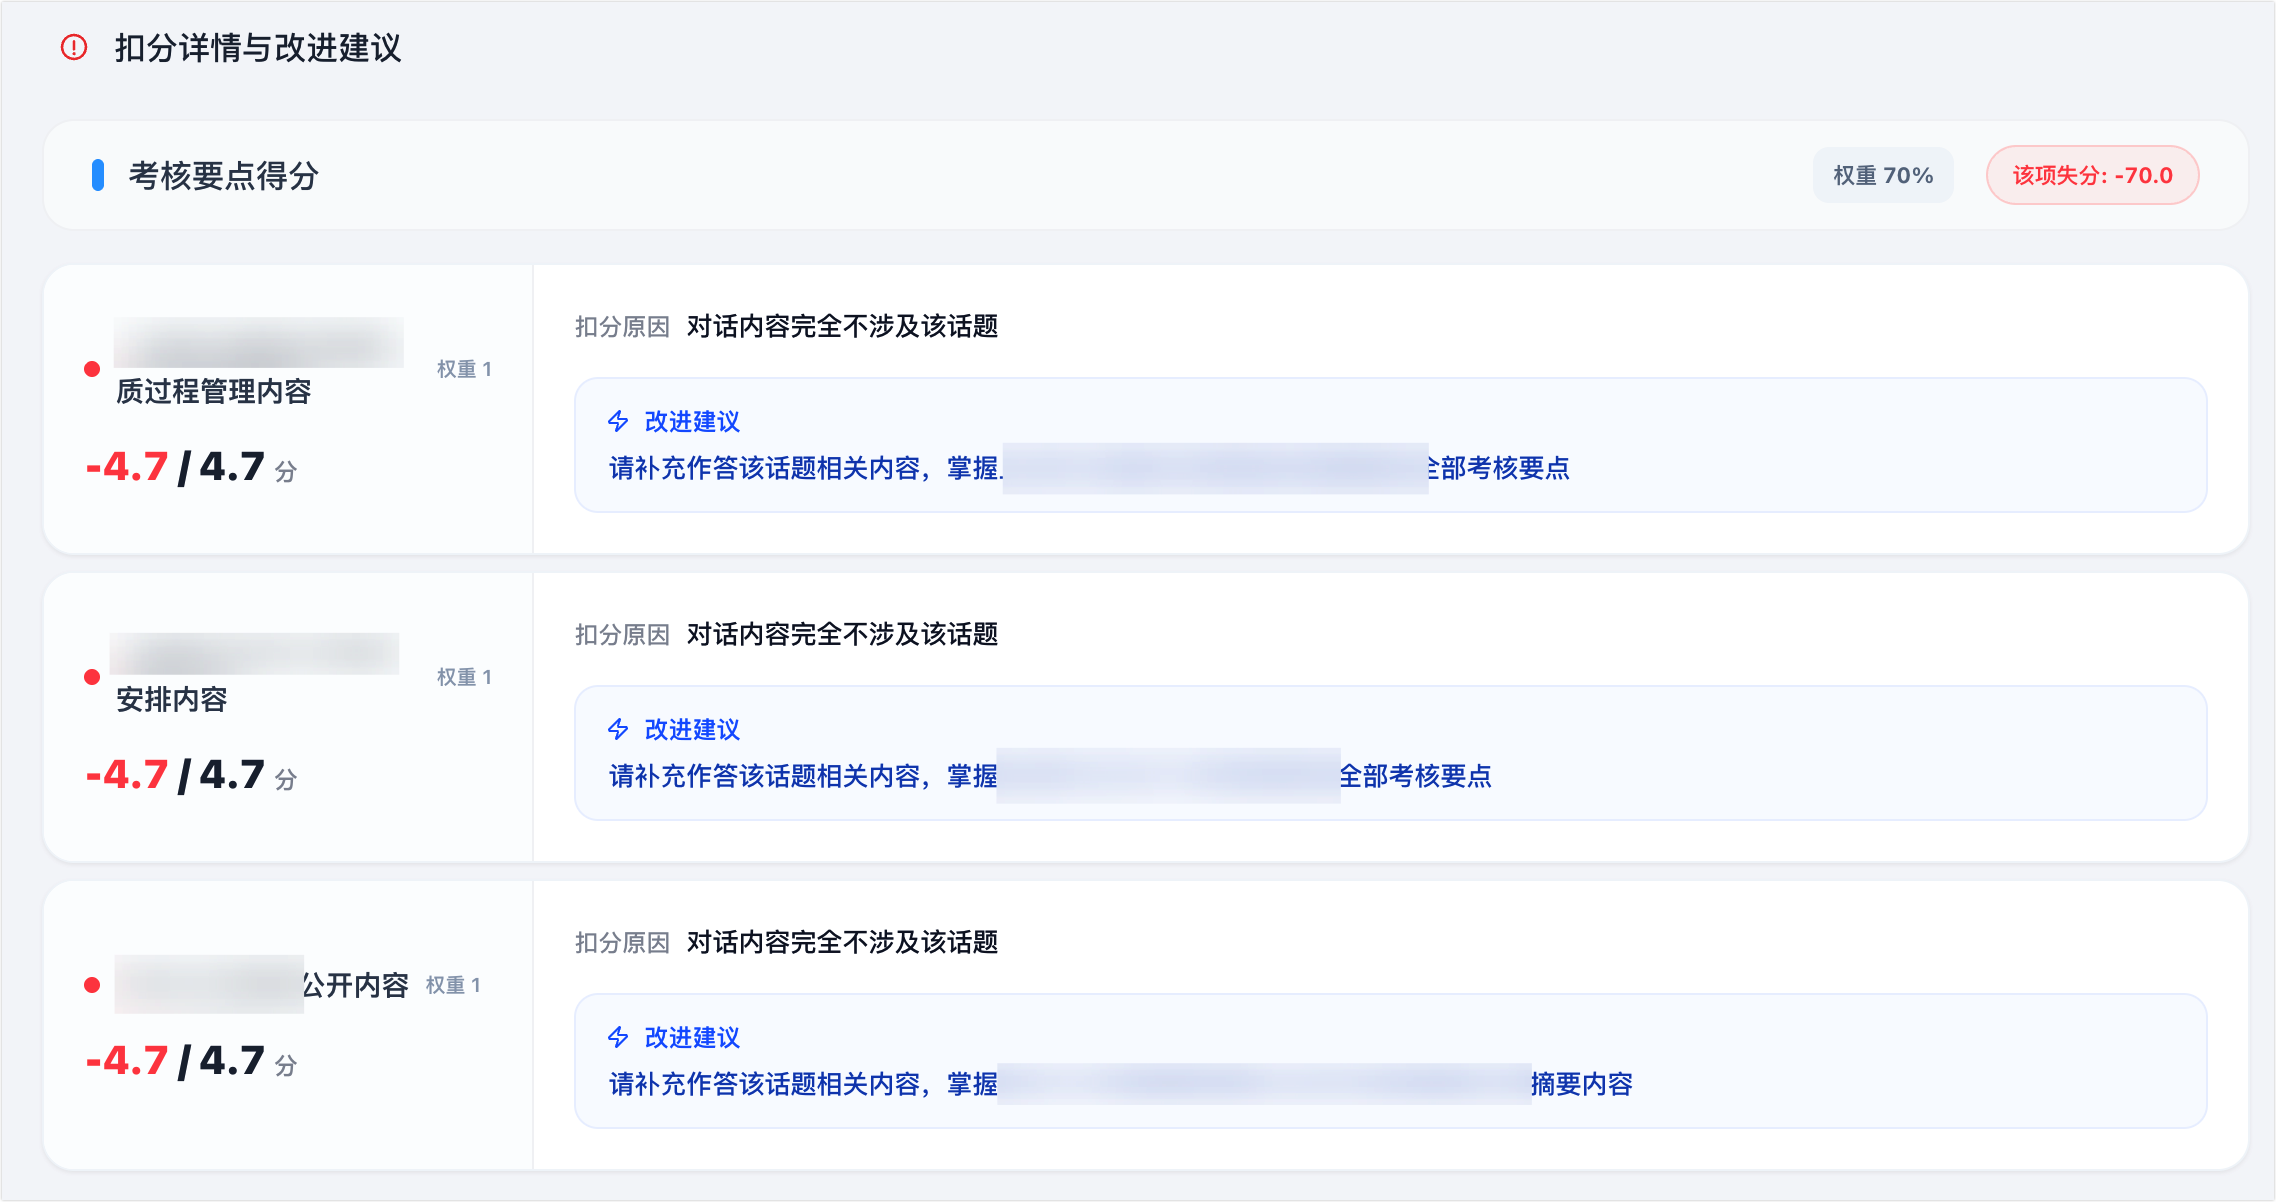Click 扣分原因 text in the 质过程管理内容 card
The width and height of the screenshot is (2276, 1202).
[622, 326]
